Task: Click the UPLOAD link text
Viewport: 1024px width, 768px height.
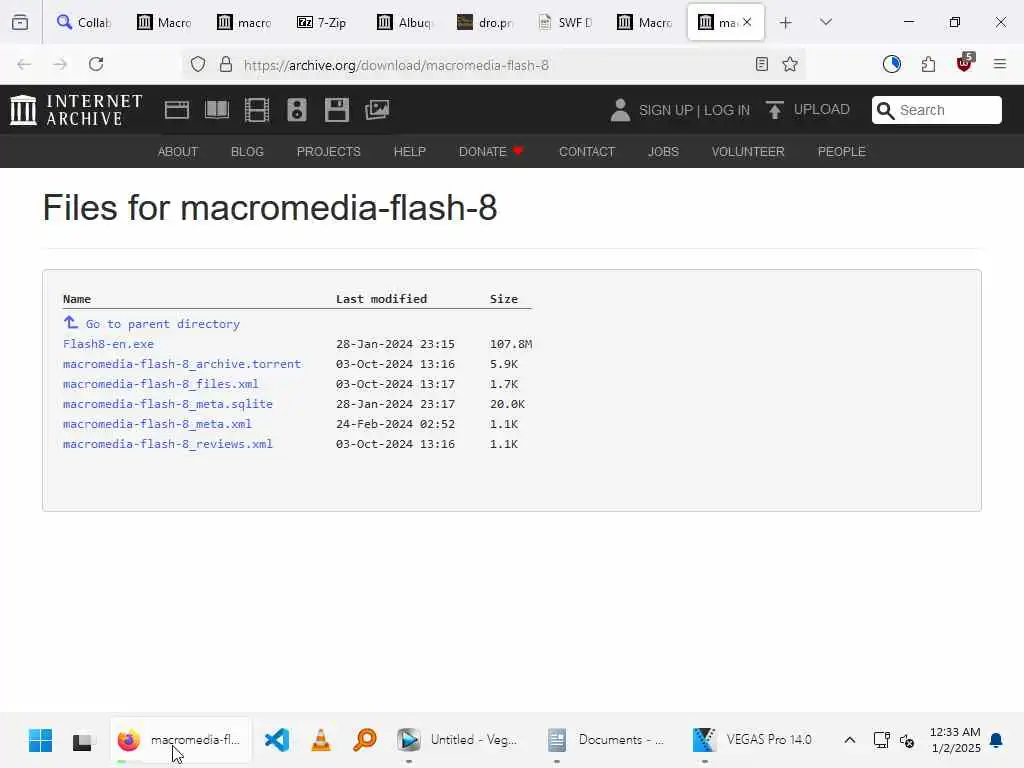Action: (822, 110)
